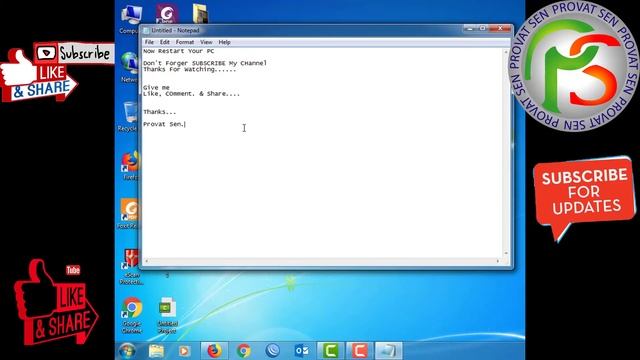Select the Firefox desktop shortcut
Image resolution: width=640 pixels, height=360 pixels.
coord(131,165)
